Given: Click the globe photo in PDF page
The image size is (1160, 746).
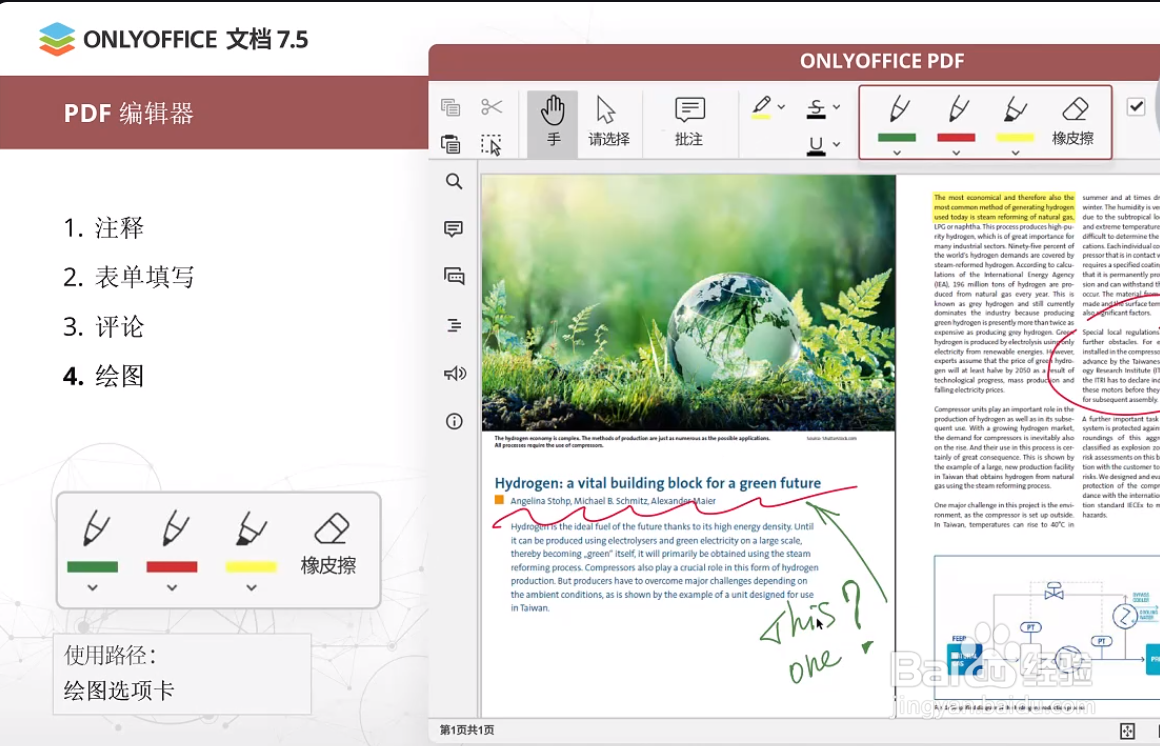Looking at the screenshot, I should pos(688,303).
